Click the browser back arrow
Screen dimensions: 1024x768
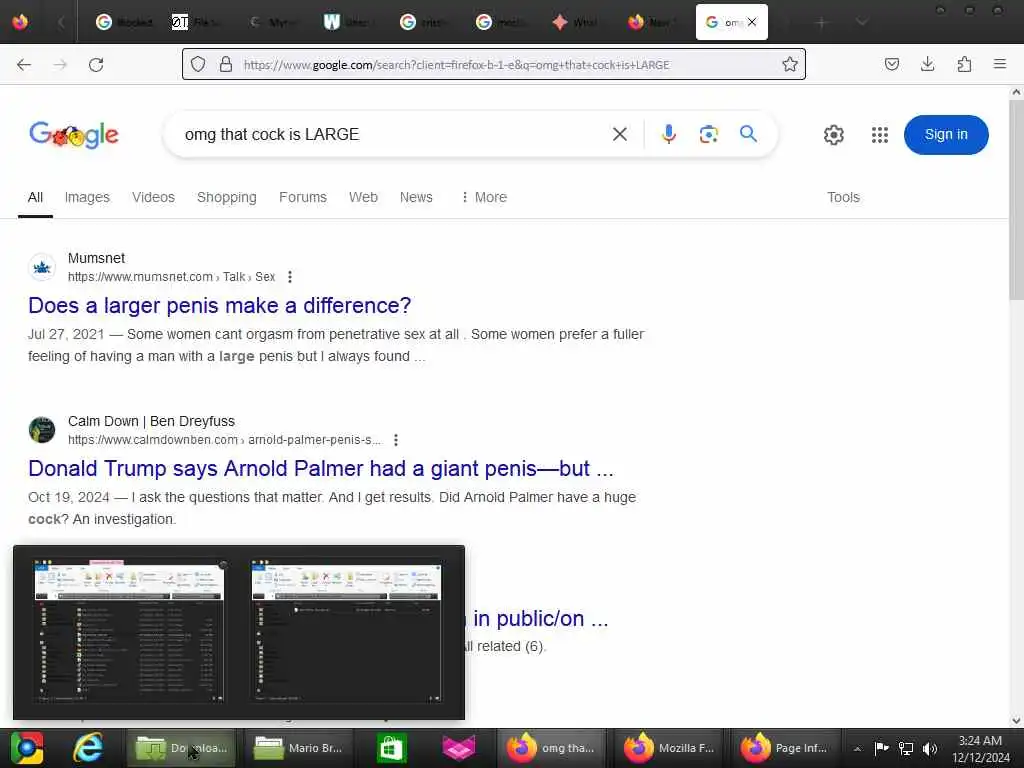tap(24, 65)
